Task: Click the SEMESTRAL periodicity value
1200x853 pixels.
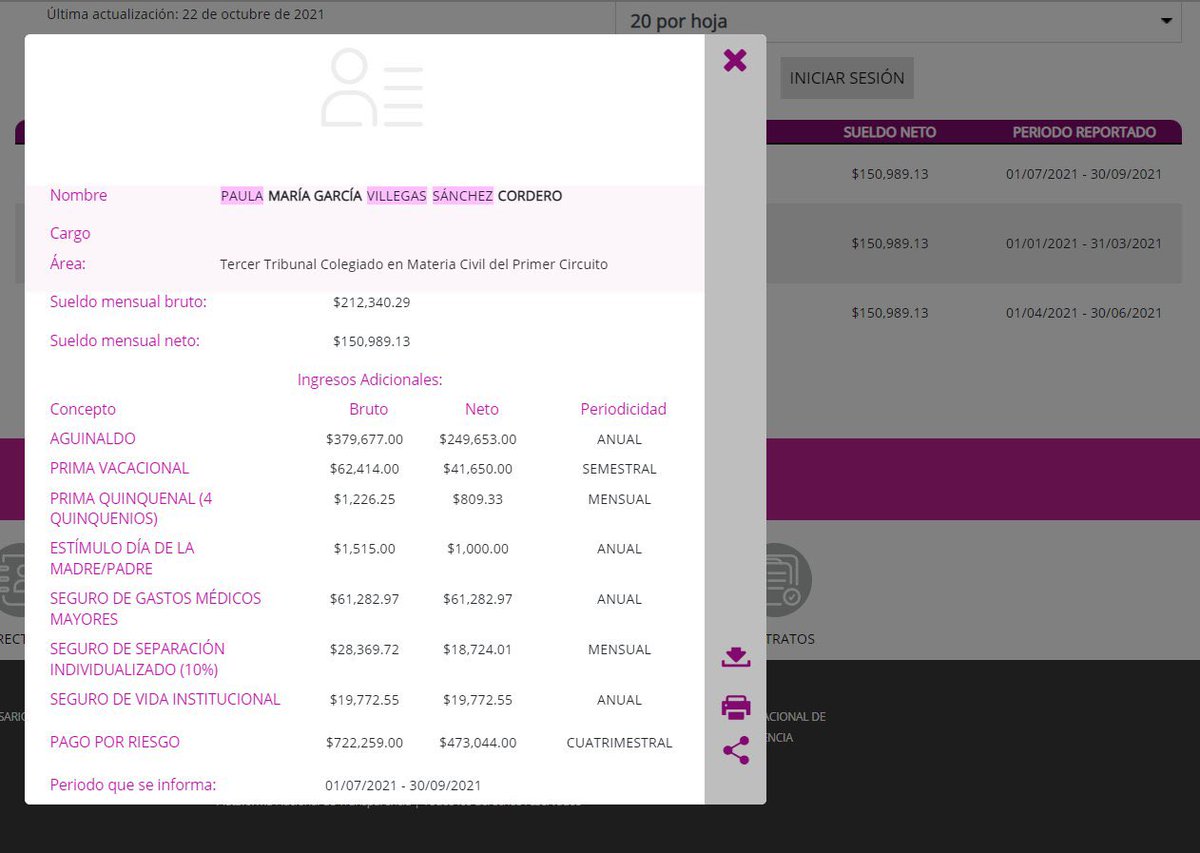Action: (x=620, y=469)
